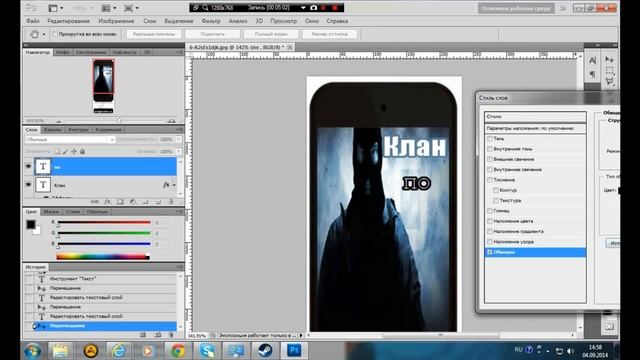Click the fx icon on Клан layer

[166, 185]
